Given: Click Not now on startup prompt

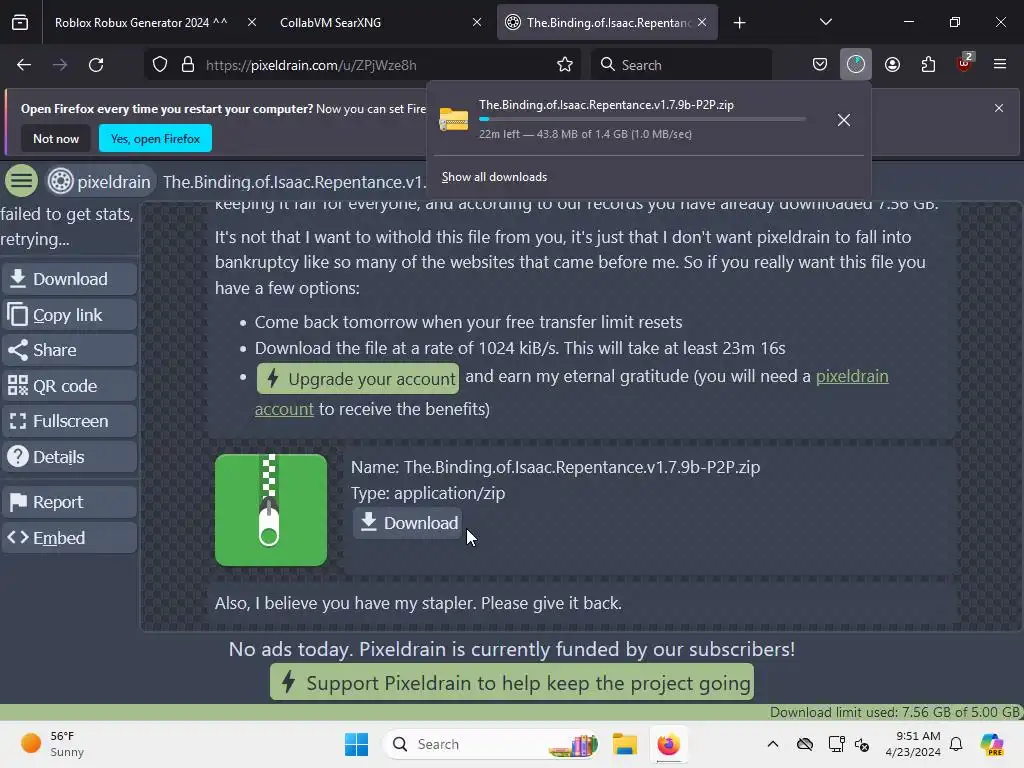Looking at the screenshot, I should pyautogui.click(x=56, y=138).
